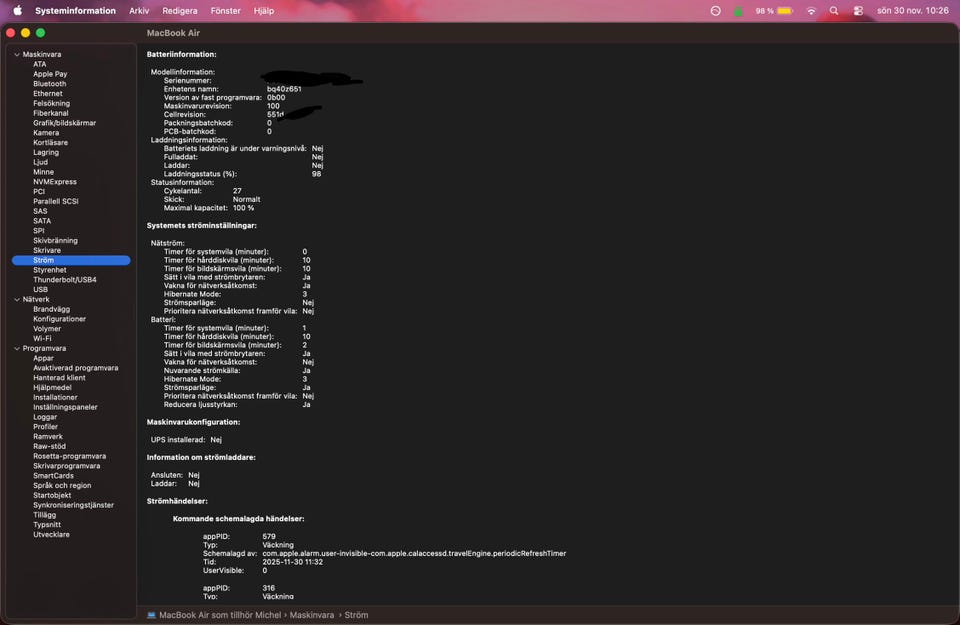Open the Redigera menu
Screen dimensions: 960x625
[x=179, y=10]
